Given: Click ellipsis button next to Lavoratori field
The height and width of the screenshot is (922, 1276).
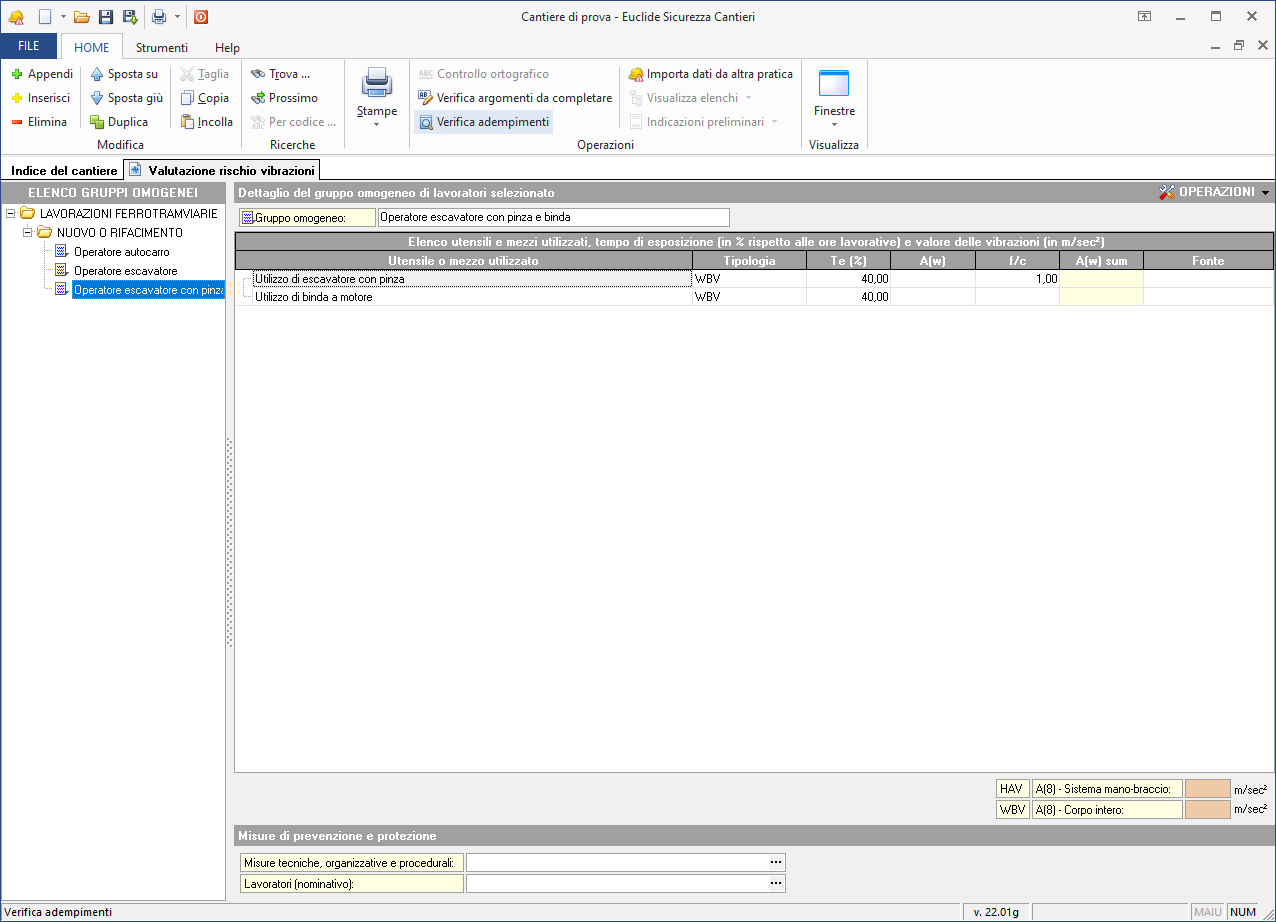Looking at the screenshot, I should click(x=776, y=884).
